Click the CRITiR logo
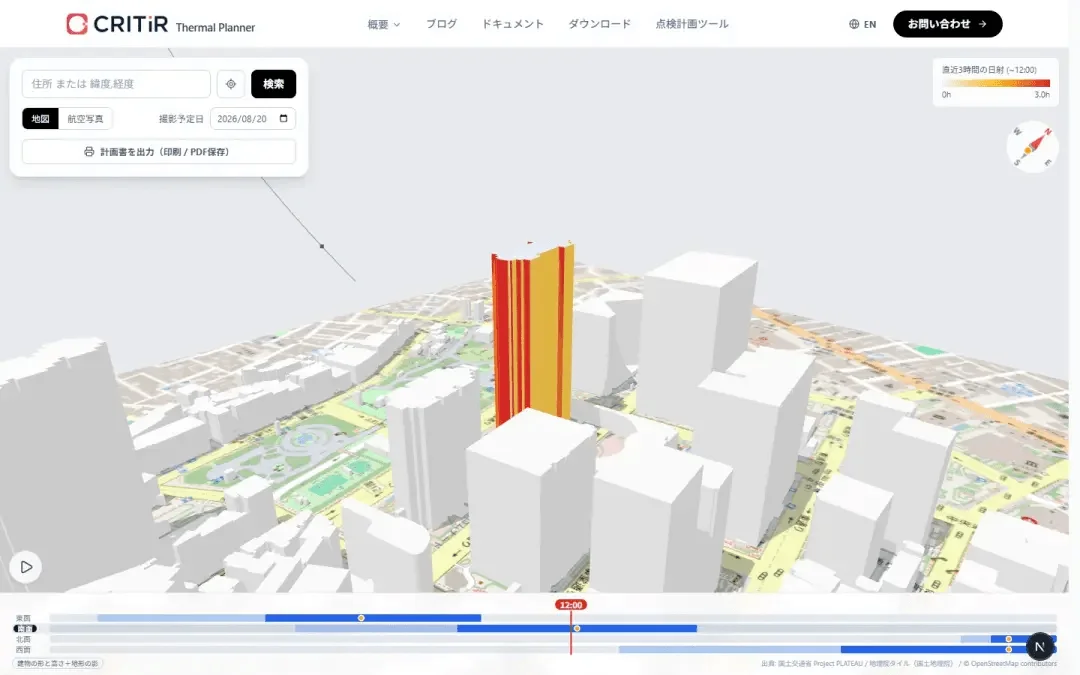The height and width of the screenshot is (675, 1080). click(x=117, y=24)
